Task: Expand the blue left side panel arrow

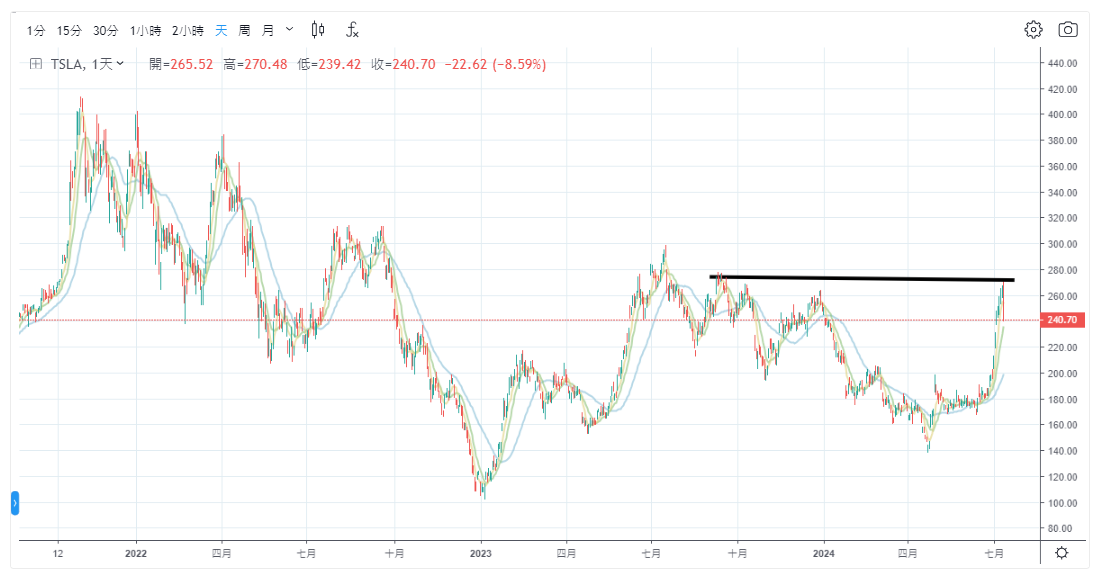Action: click(15, 503)
